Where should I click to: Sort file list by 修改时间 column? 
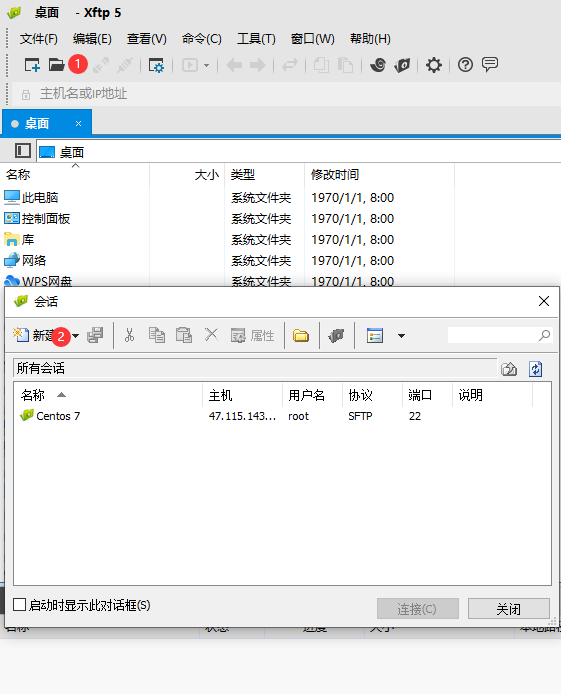coord(380,175)
